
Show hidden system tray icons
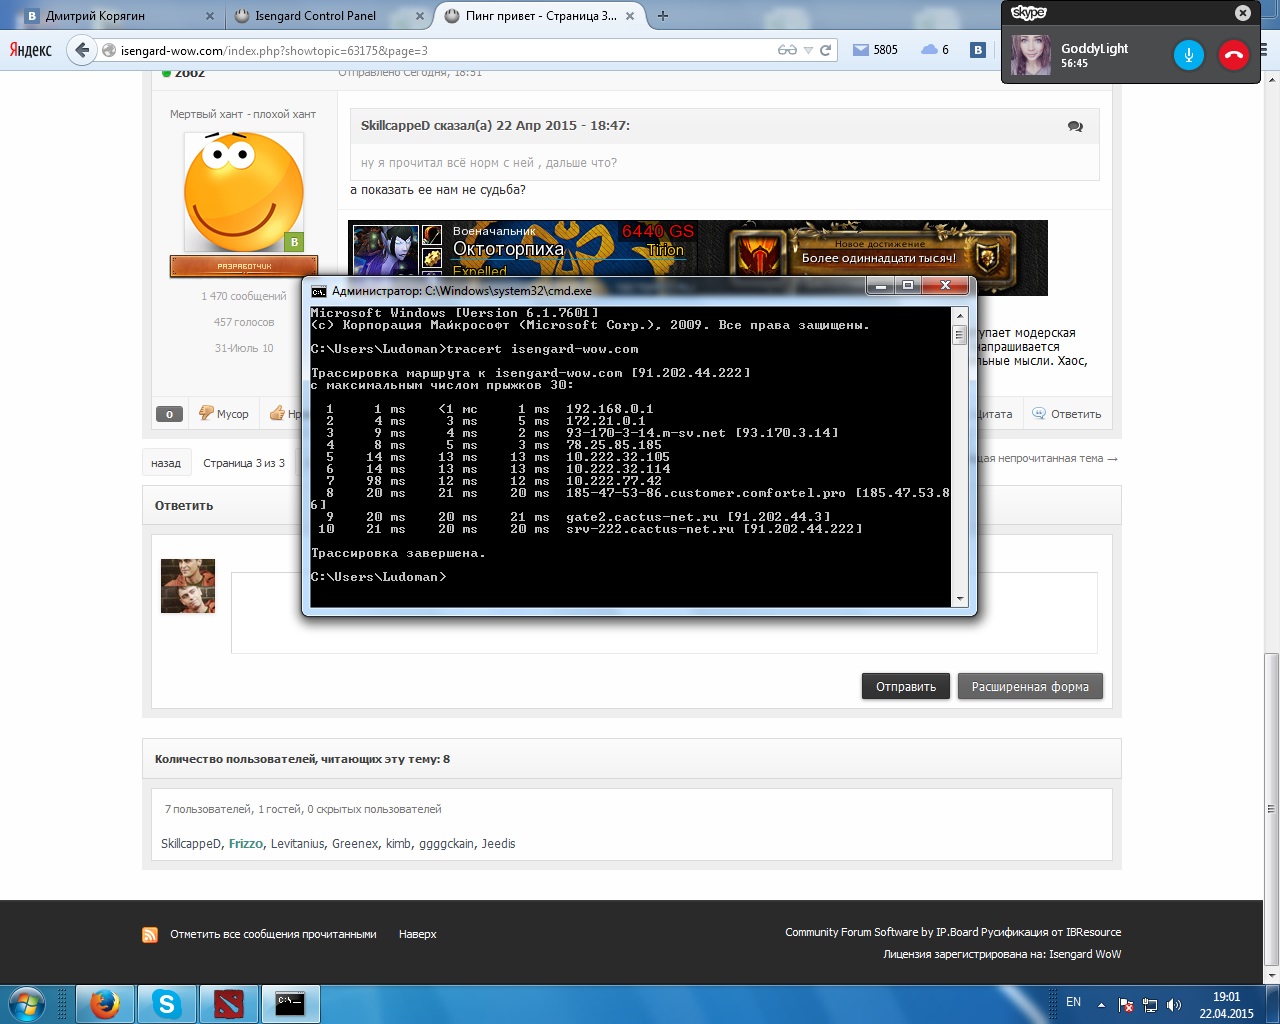[1101, 1004]
